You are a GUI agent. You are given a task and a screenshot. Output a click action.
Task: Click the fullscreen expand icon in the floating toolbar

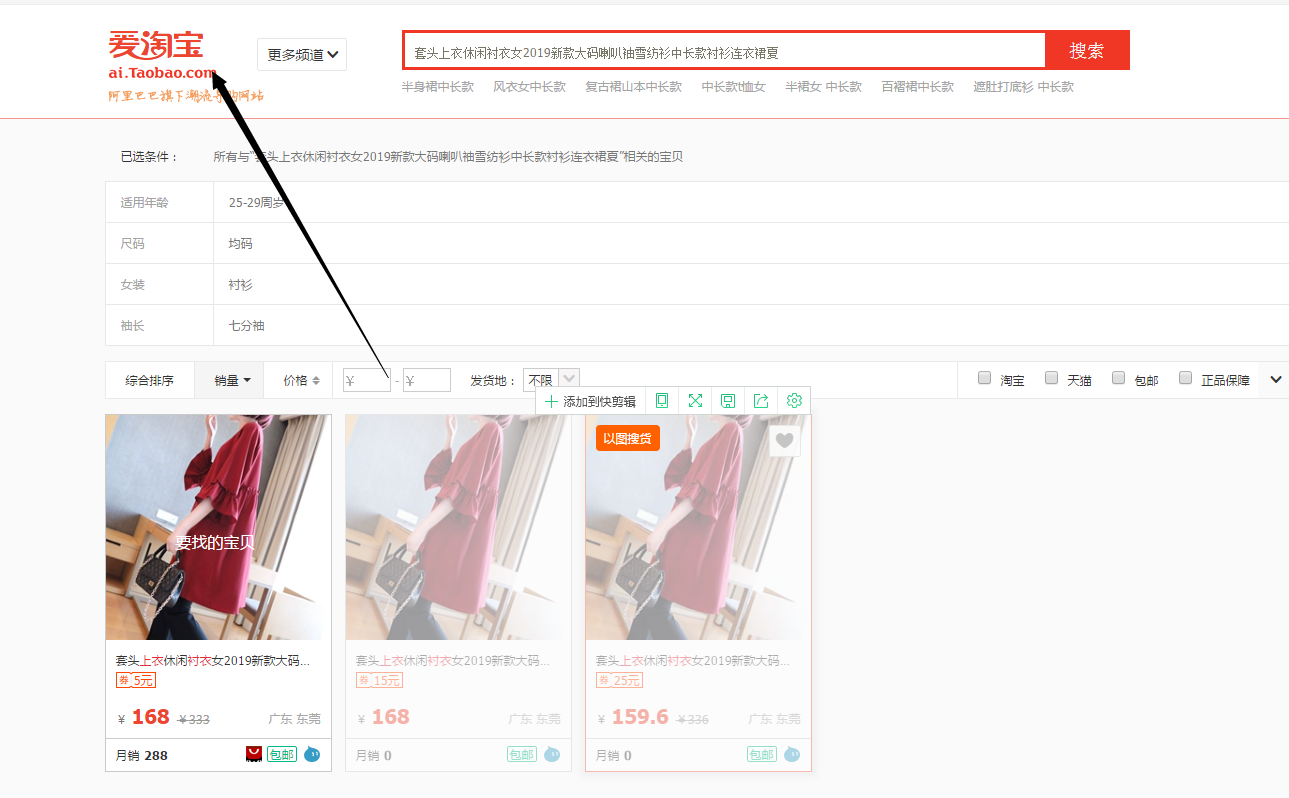(695, 401)
